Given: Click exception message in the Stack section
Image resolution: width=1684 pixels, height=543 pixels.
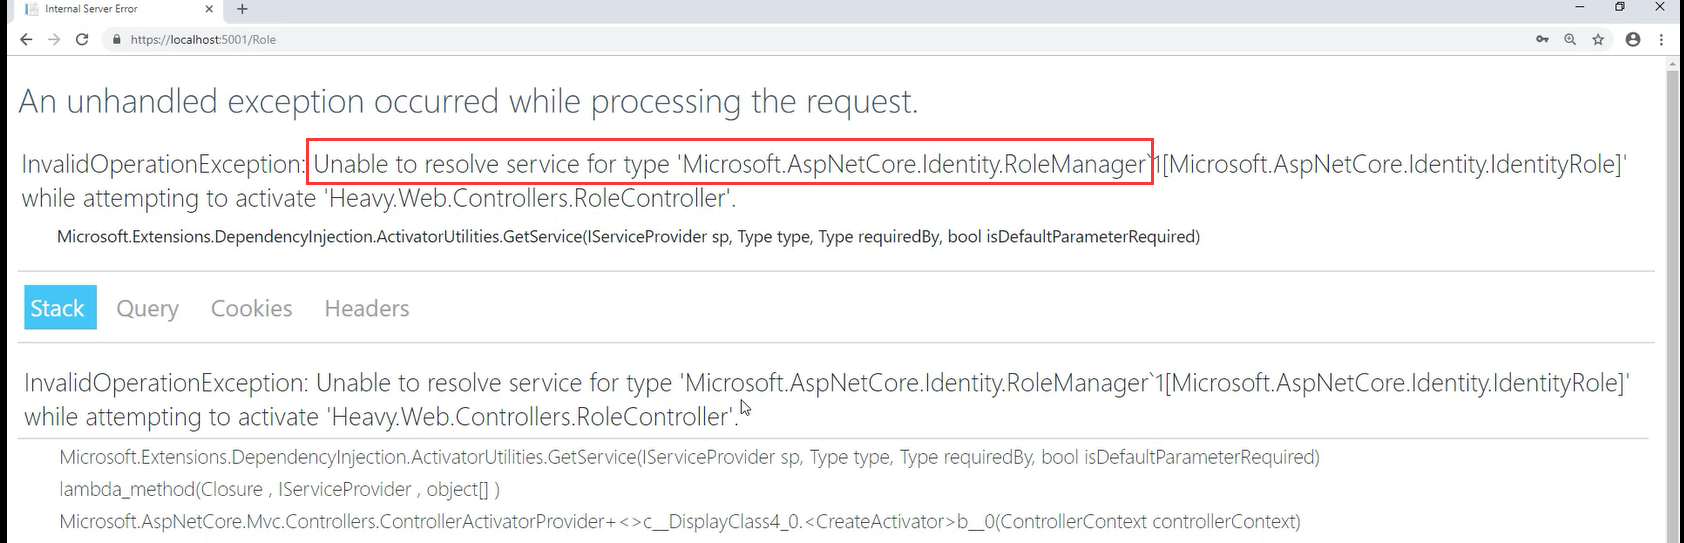Looking at the screenshot, I should pos(827,399).
